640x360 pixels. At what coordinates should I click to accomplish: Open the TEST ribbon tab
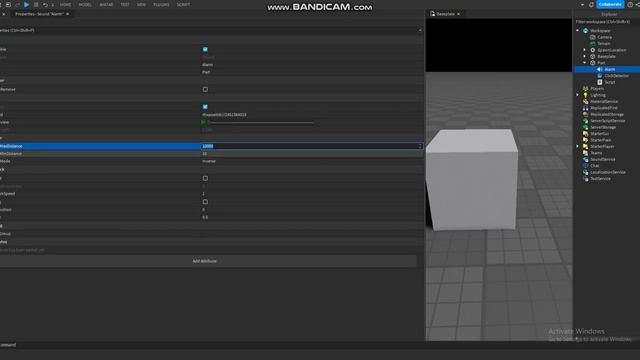(x=125, y=4)
